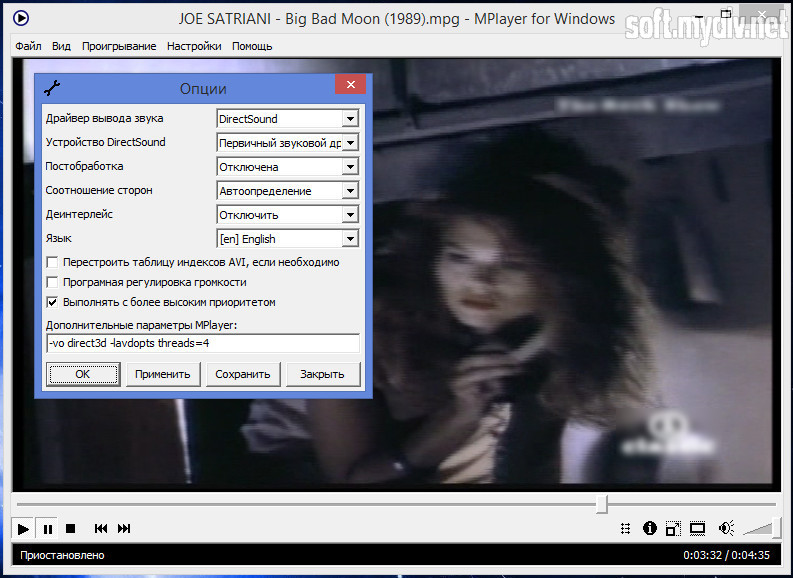Click the 0:03:32 / 0:04:35 time display
This screenshot has width=793, height=578.
coord(726,555)
